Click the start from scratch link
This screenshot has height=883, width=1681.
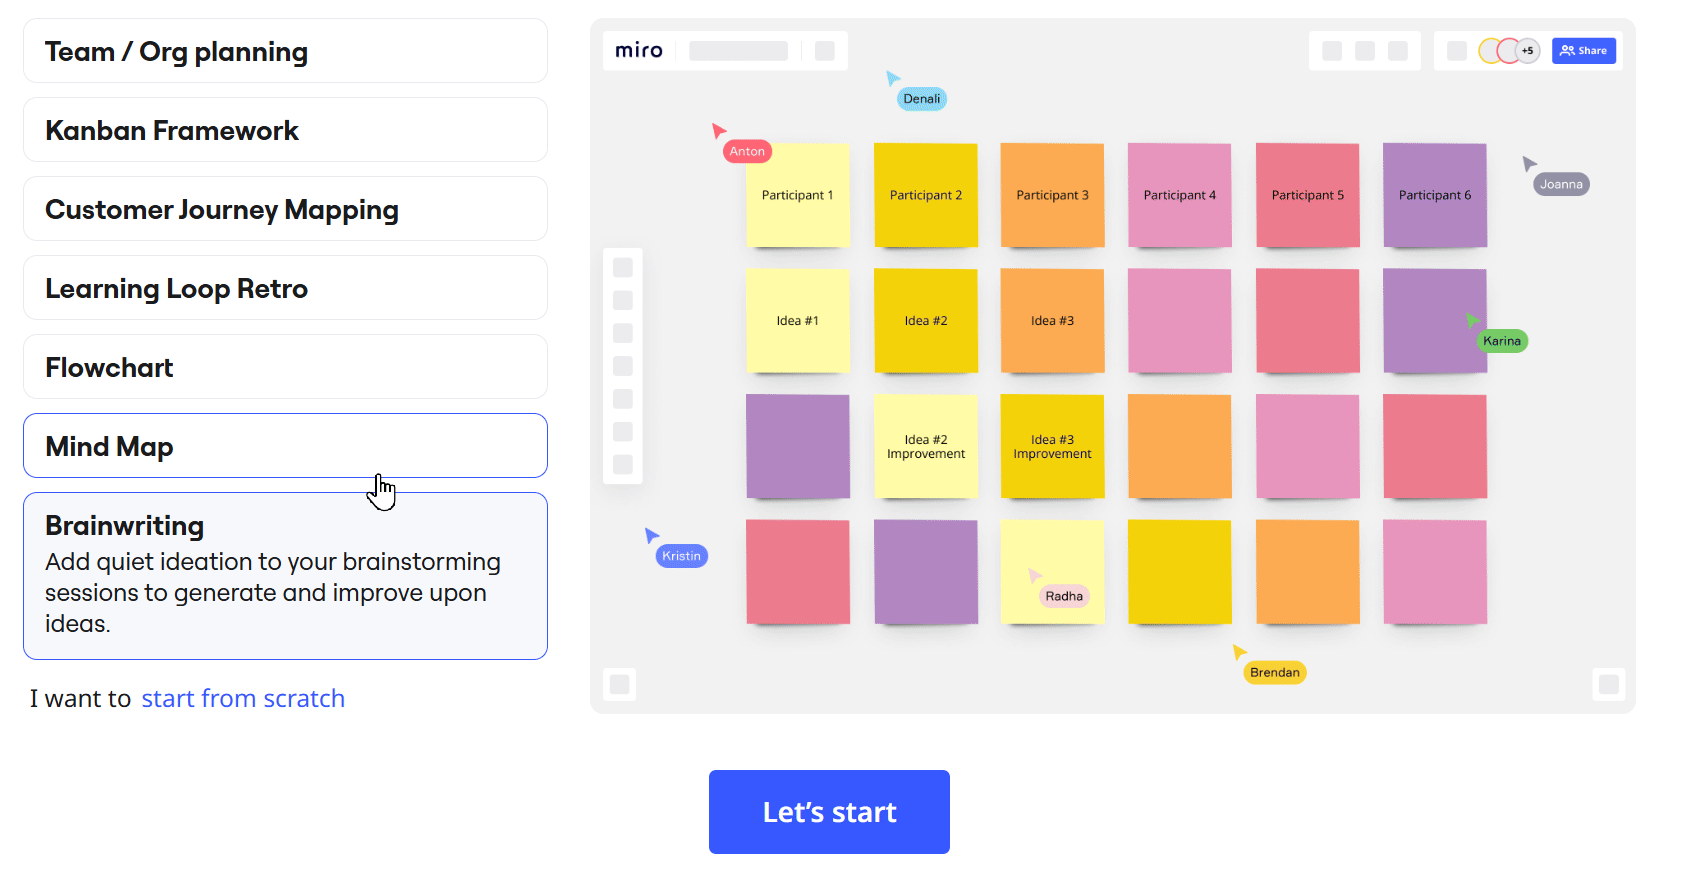click(243, 698)
